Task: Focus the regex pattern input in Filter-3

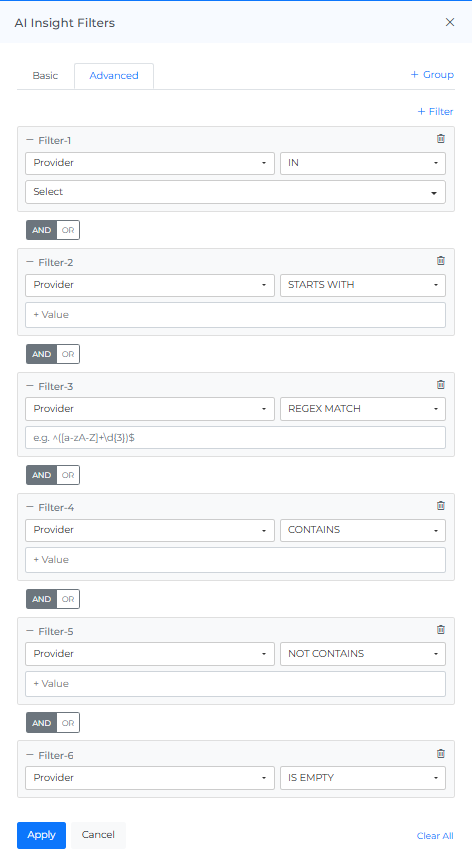Action: (235, 437)
